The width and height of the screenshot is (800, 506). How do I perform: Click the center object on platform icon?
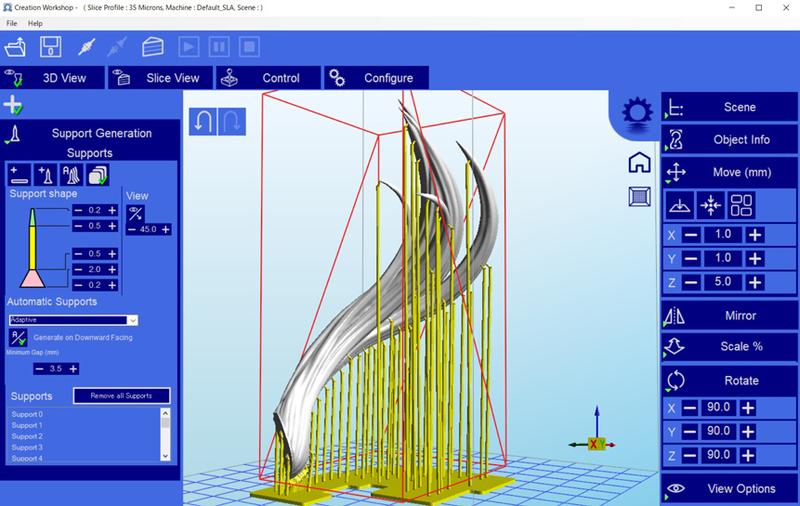710,205
